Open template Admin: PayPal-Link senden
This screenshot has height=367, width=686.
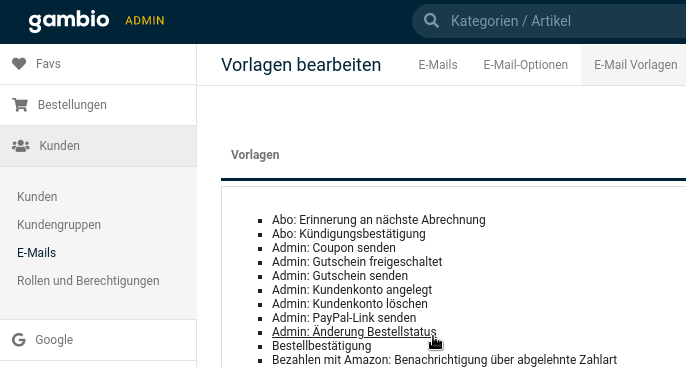pyautogui.click(x=344, y=318)
